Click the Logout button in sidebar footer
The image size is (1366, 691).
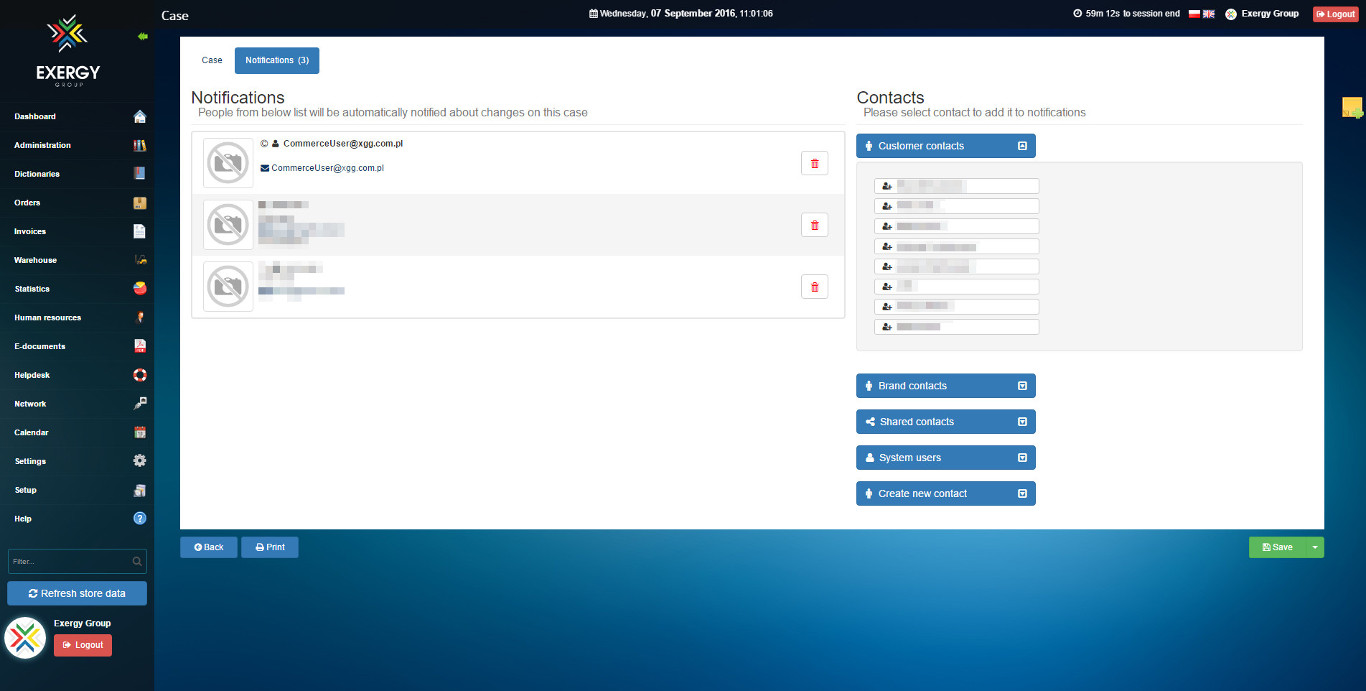coord(83,645)
